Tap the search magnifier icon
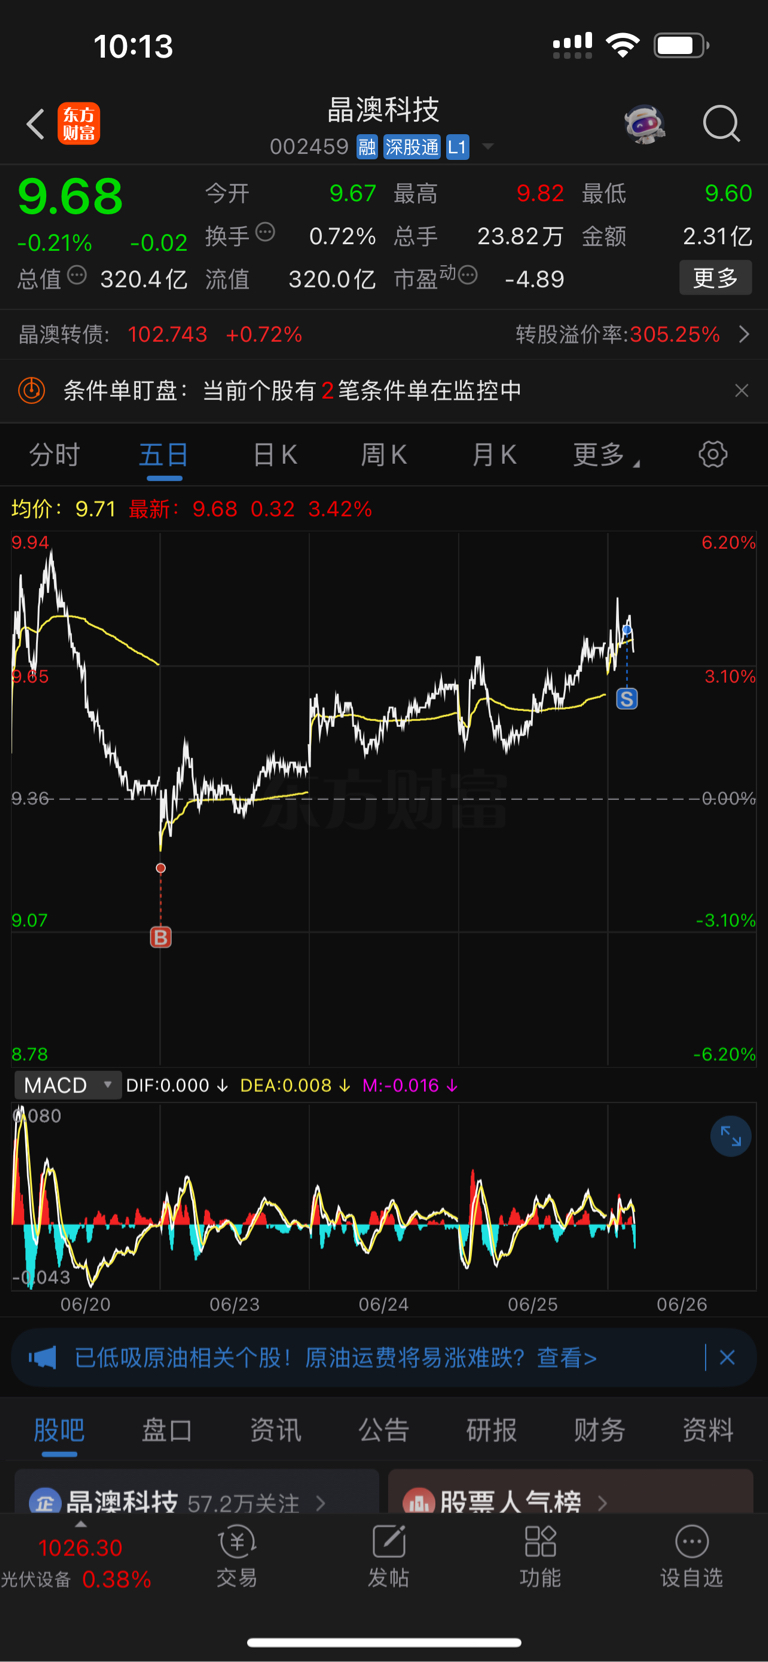Screen dimensions: 768x1662 [x=721, y=124]
